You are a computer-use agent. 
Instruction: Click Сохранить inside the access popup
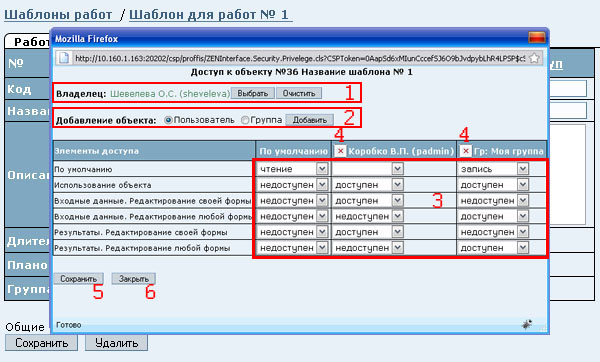[78, 279]
